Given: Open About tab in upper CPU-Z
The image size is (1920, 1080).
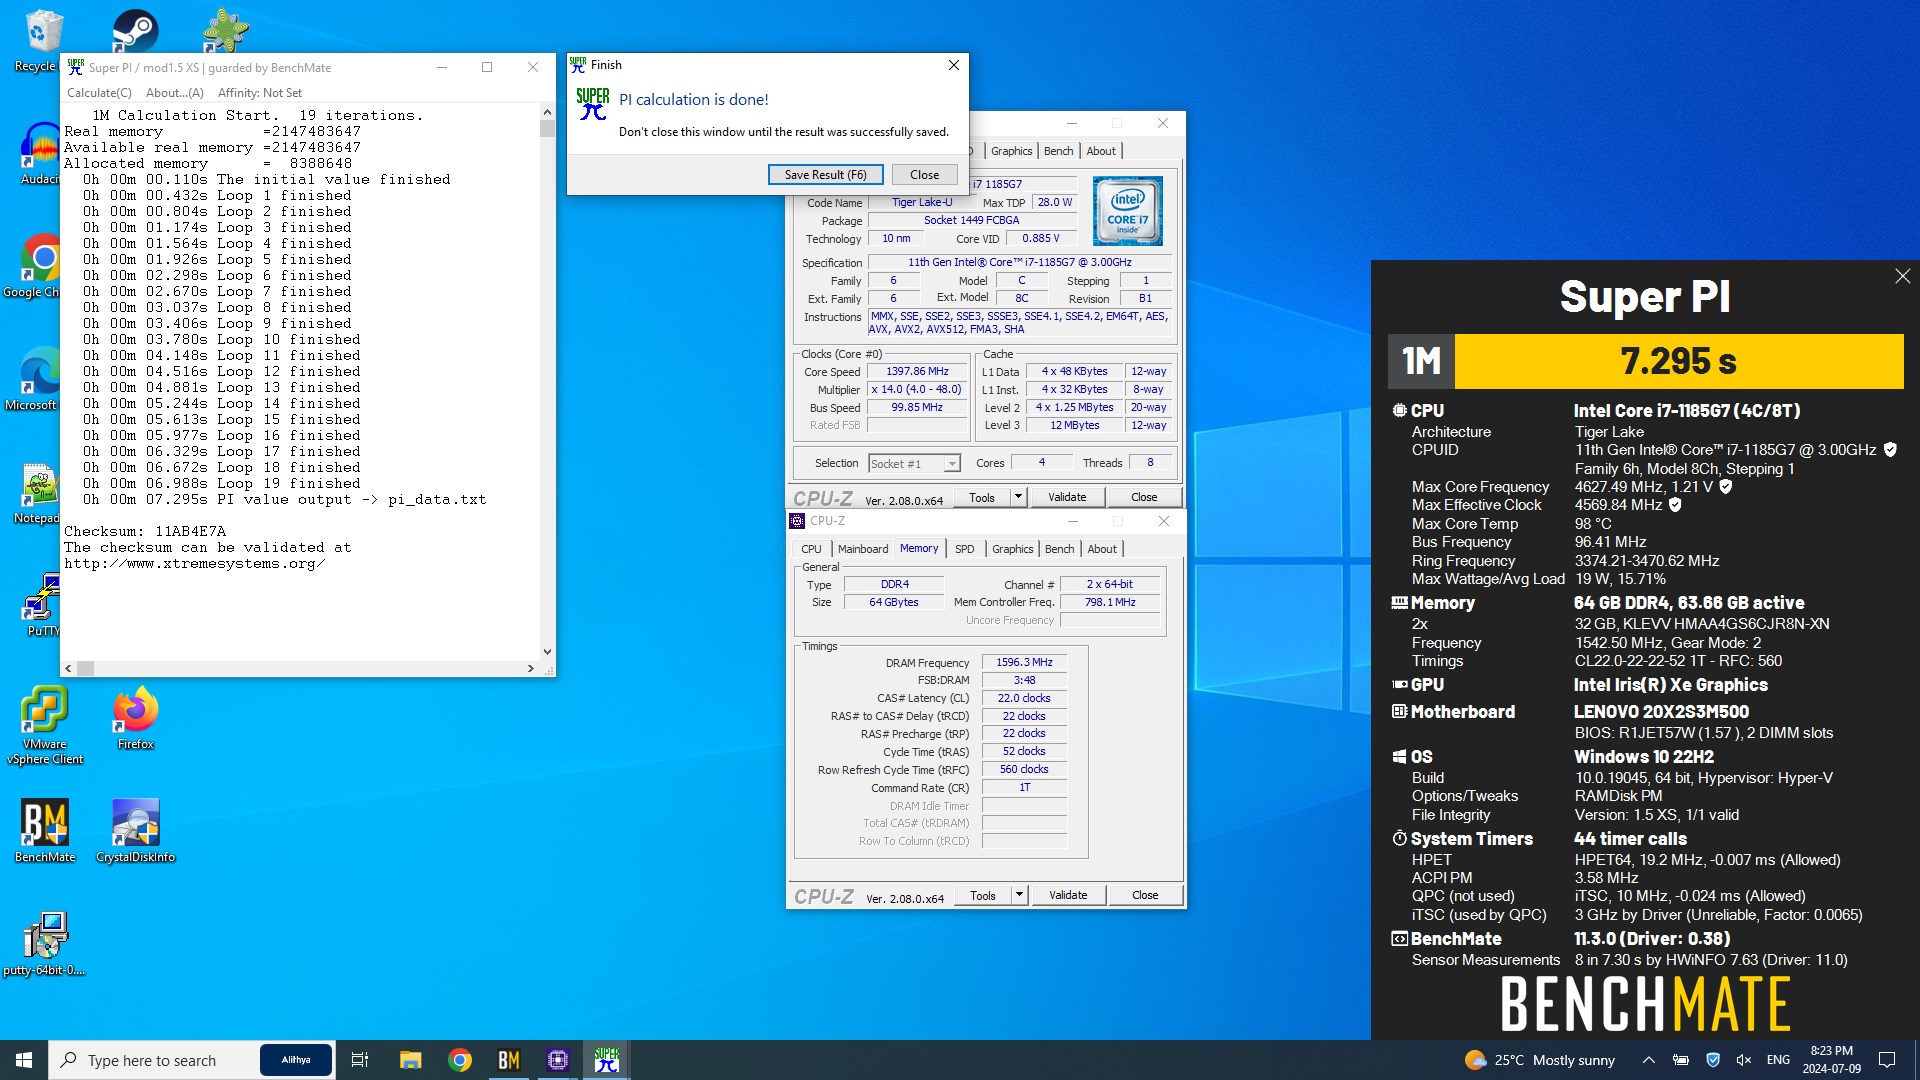Looking at the screenshot, I should pos(1101,151).
